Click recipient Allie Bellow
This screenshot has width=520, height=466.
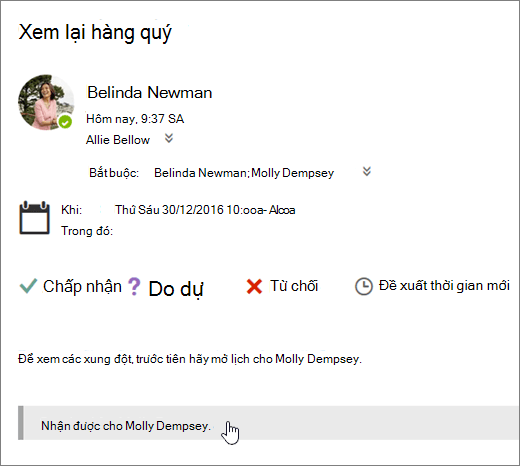(x=118, y=140)
